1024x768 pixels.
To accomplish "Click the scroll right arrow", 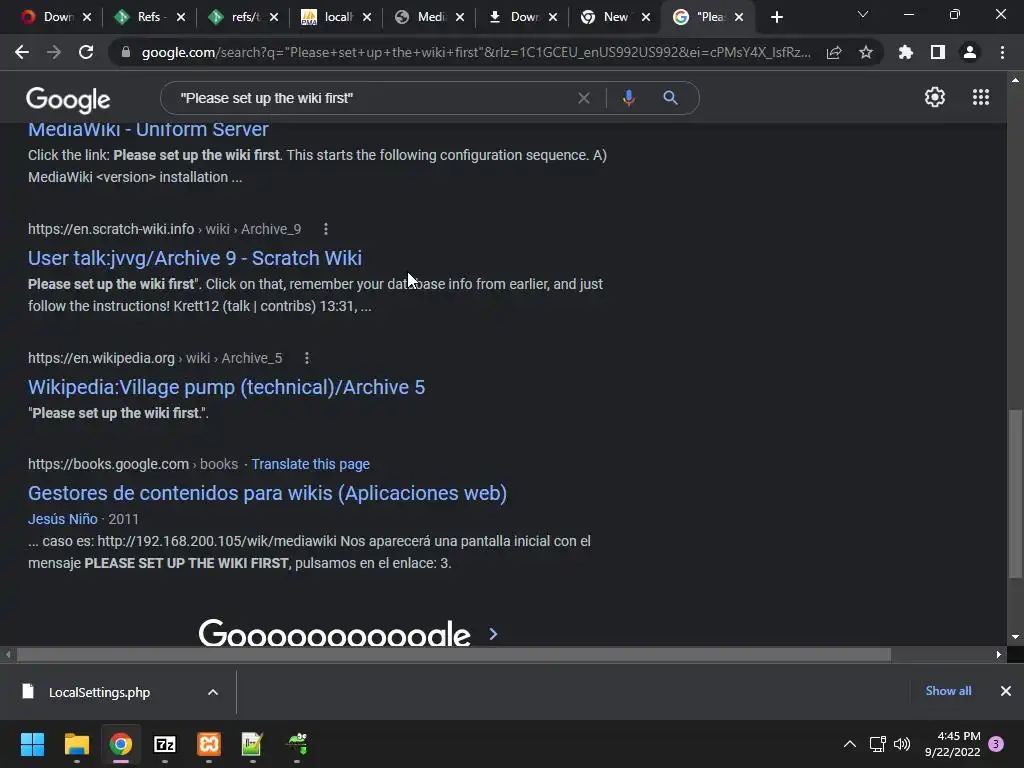I will click(999, 654).
